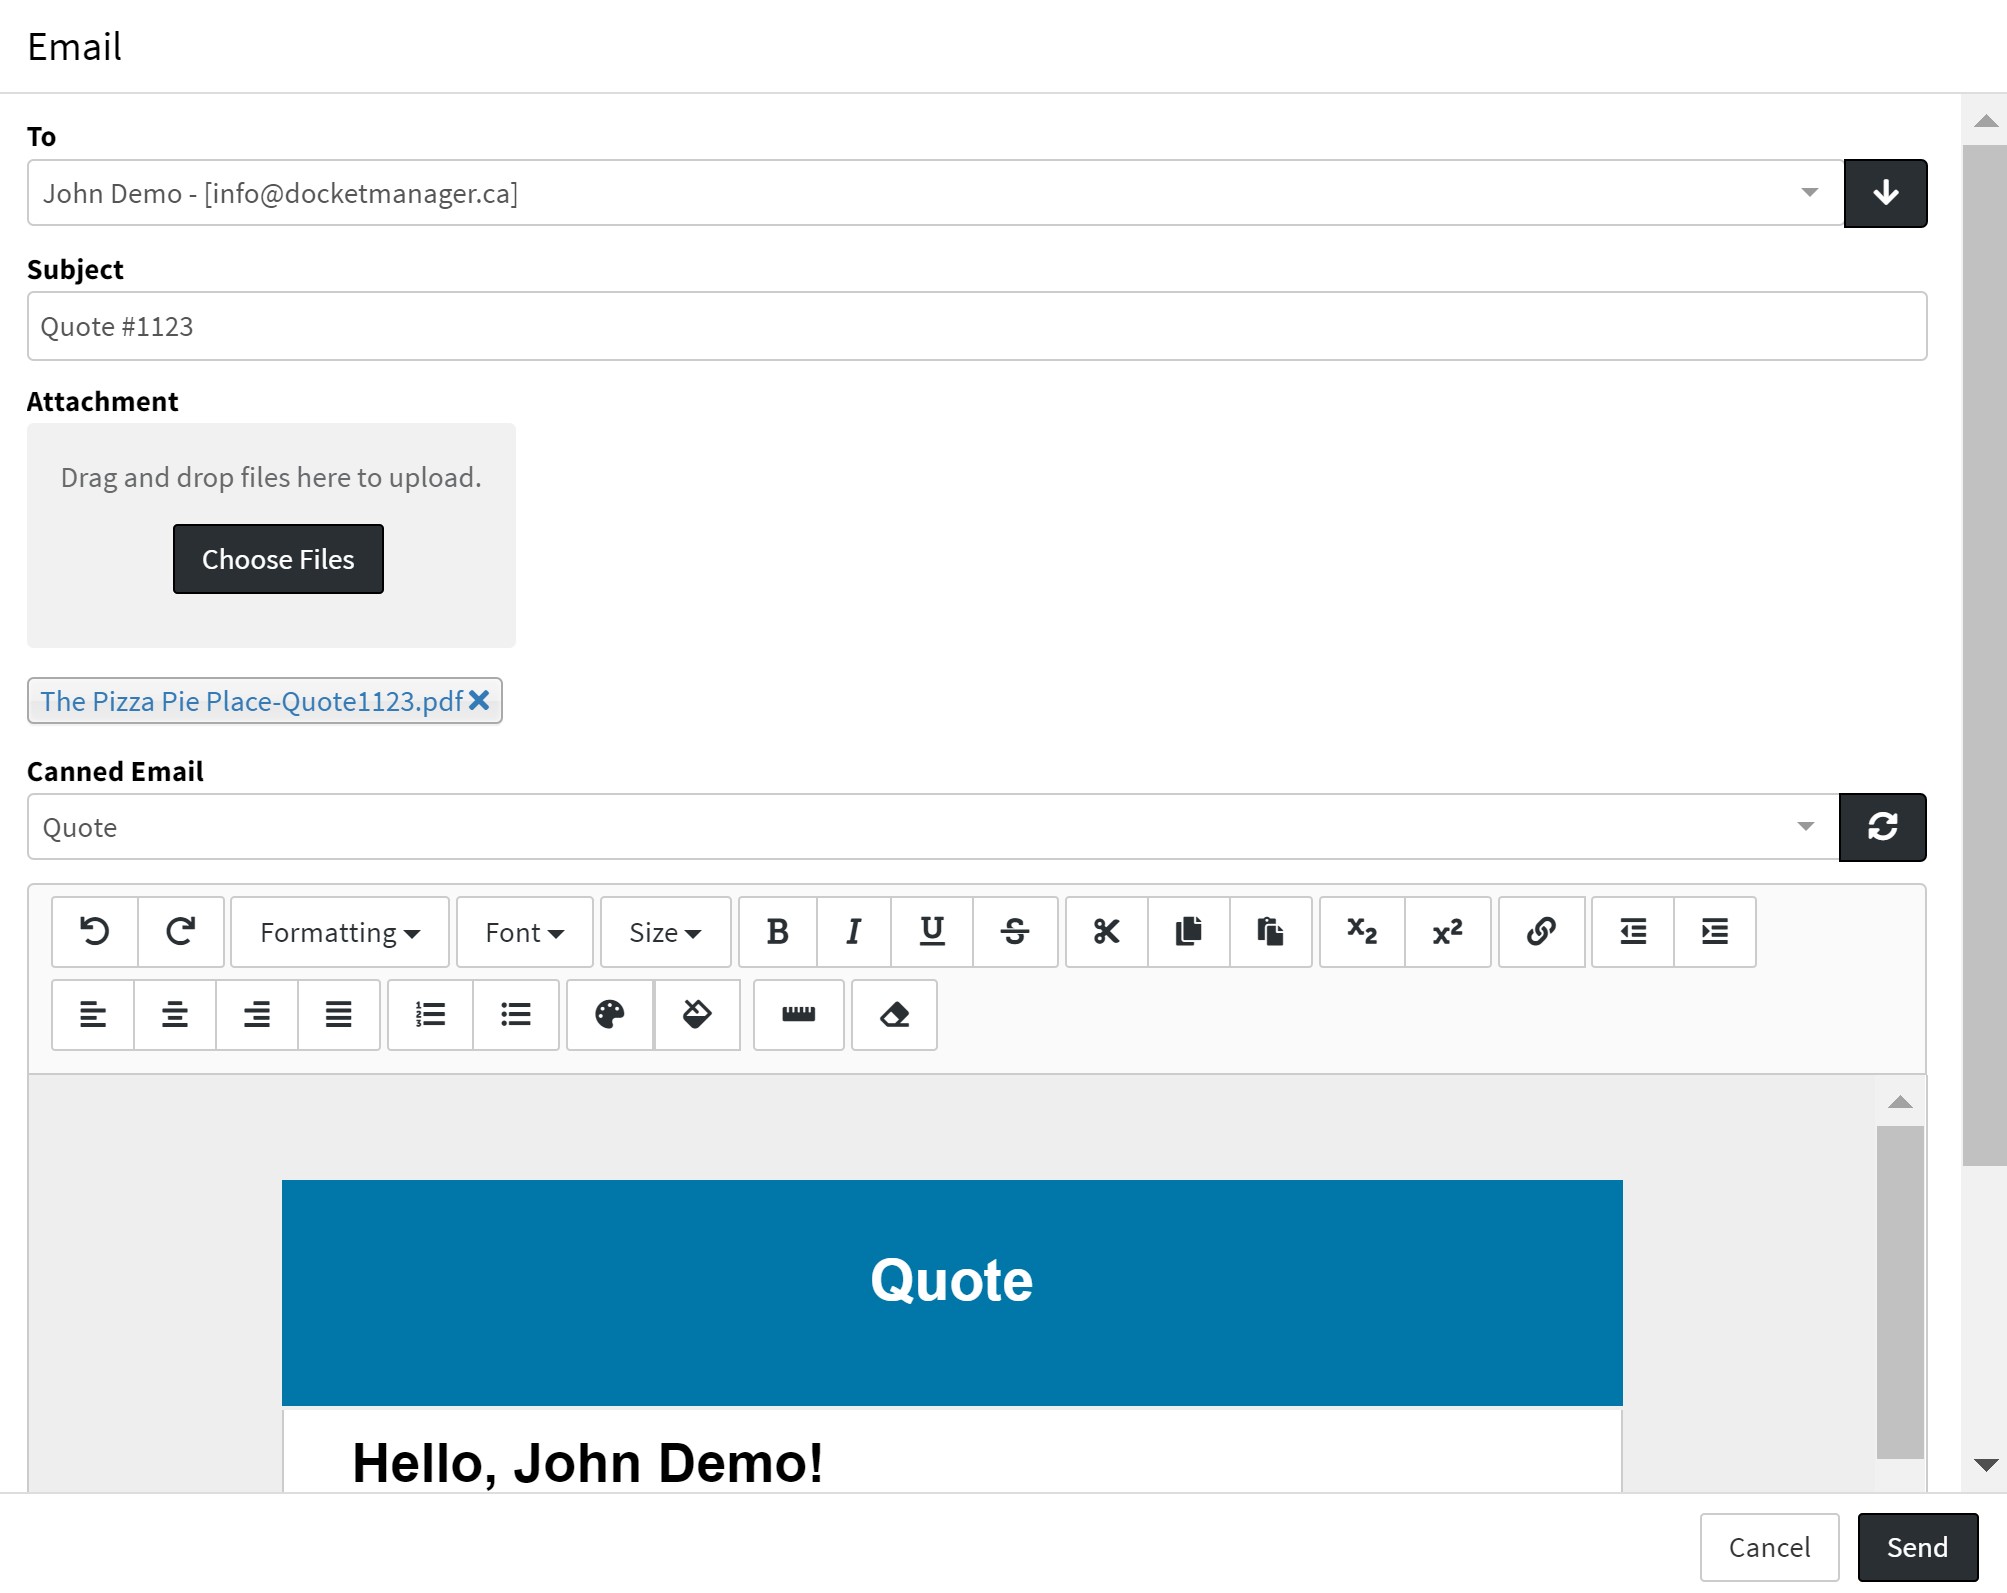Click the undo icon in editor toolbar
Screen dimensions: 2007x1593
coord(94,932)
